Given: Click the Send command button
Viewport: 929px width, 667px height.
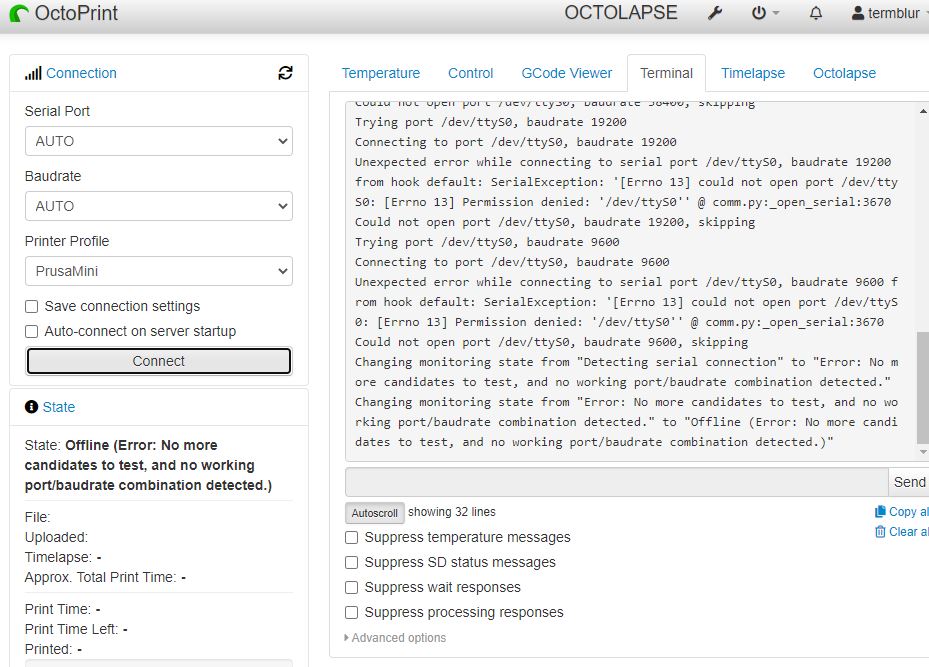Looking at the screenshot, I should [x=909, y=482].
